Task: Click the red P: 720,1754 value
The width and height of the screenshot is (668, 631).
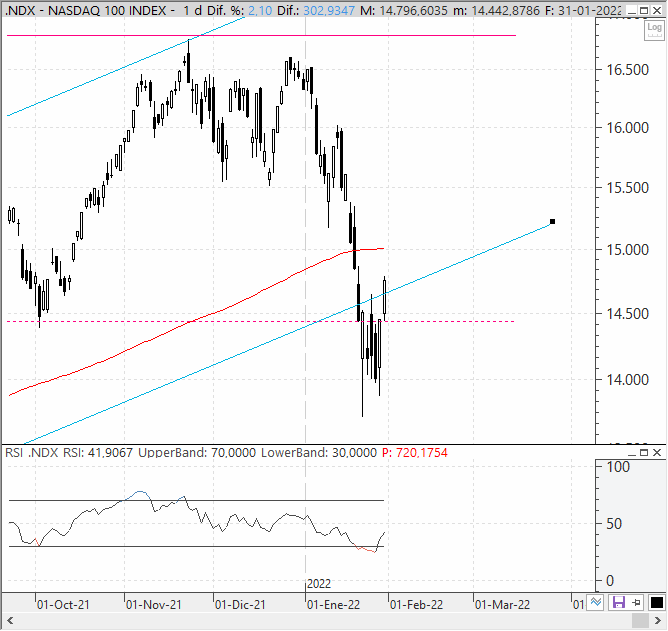Action: pos(415,452)
